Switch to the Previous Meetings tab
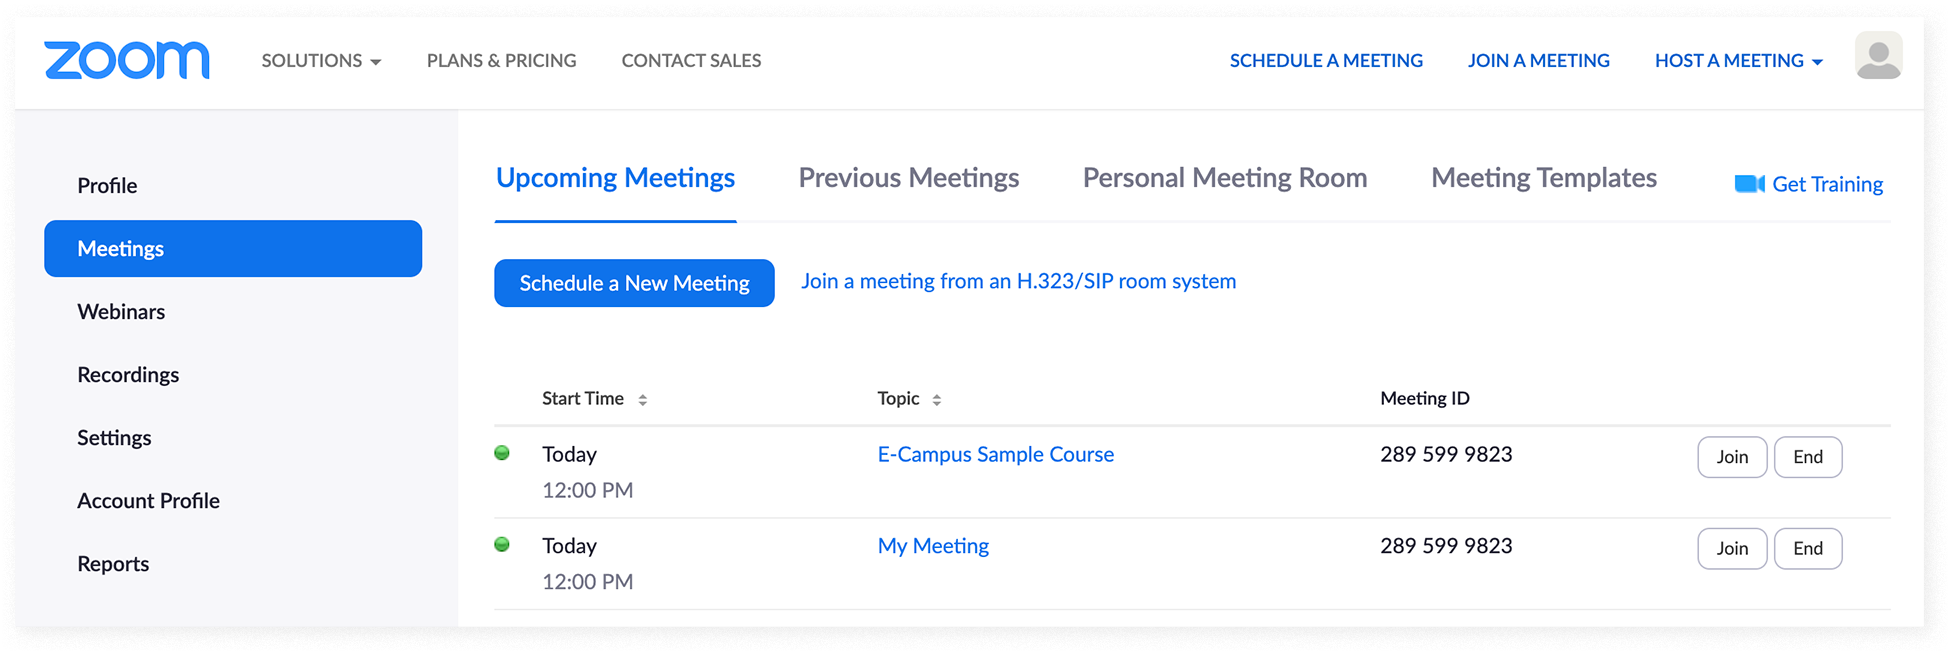Image resolution: width=1958 pixels, height=662 pixels. 908,178
